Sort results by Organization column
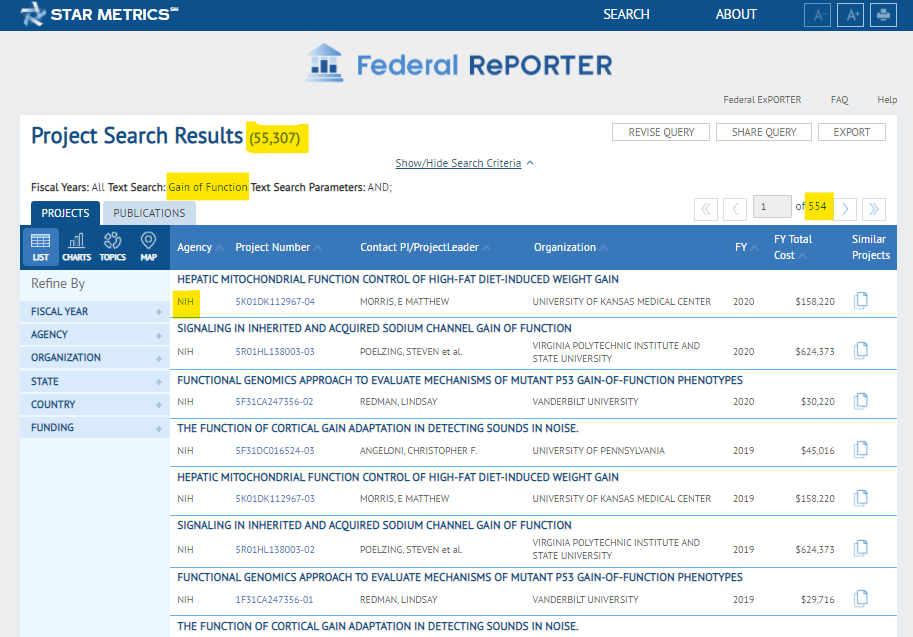 click(571, 247)
